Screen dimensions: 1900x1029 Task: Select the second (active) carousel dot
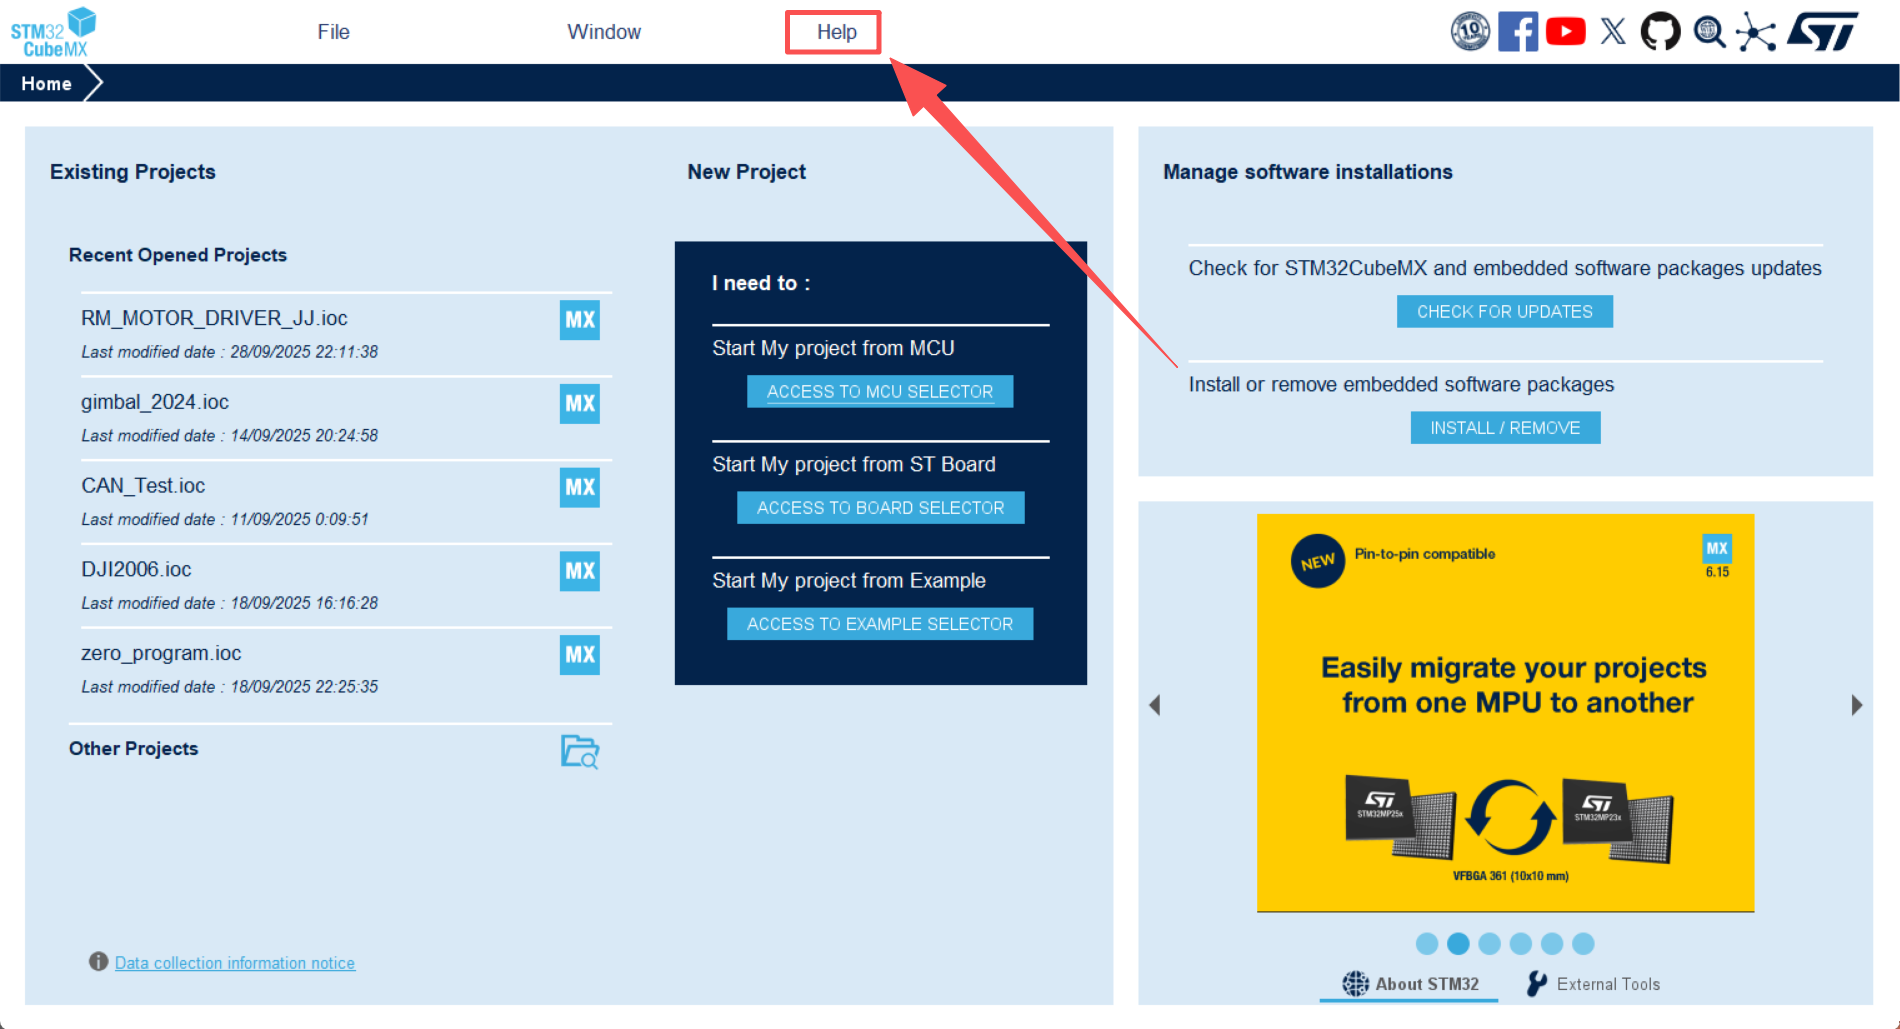point(1459,943)
